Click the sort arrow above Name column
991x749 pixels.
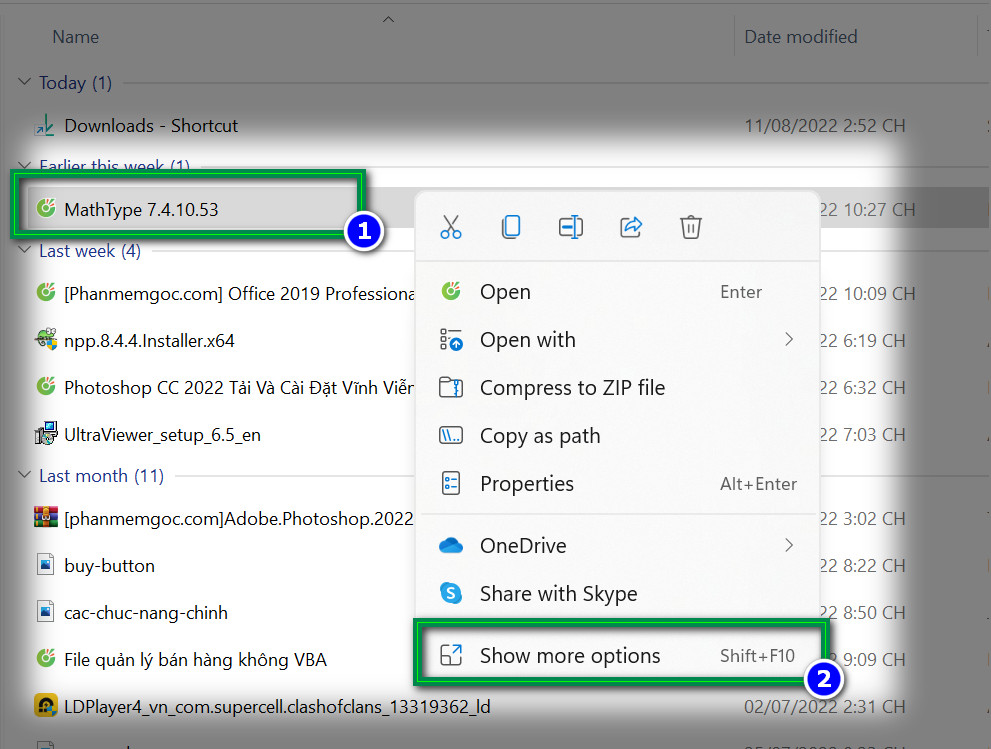coord(389,19)
